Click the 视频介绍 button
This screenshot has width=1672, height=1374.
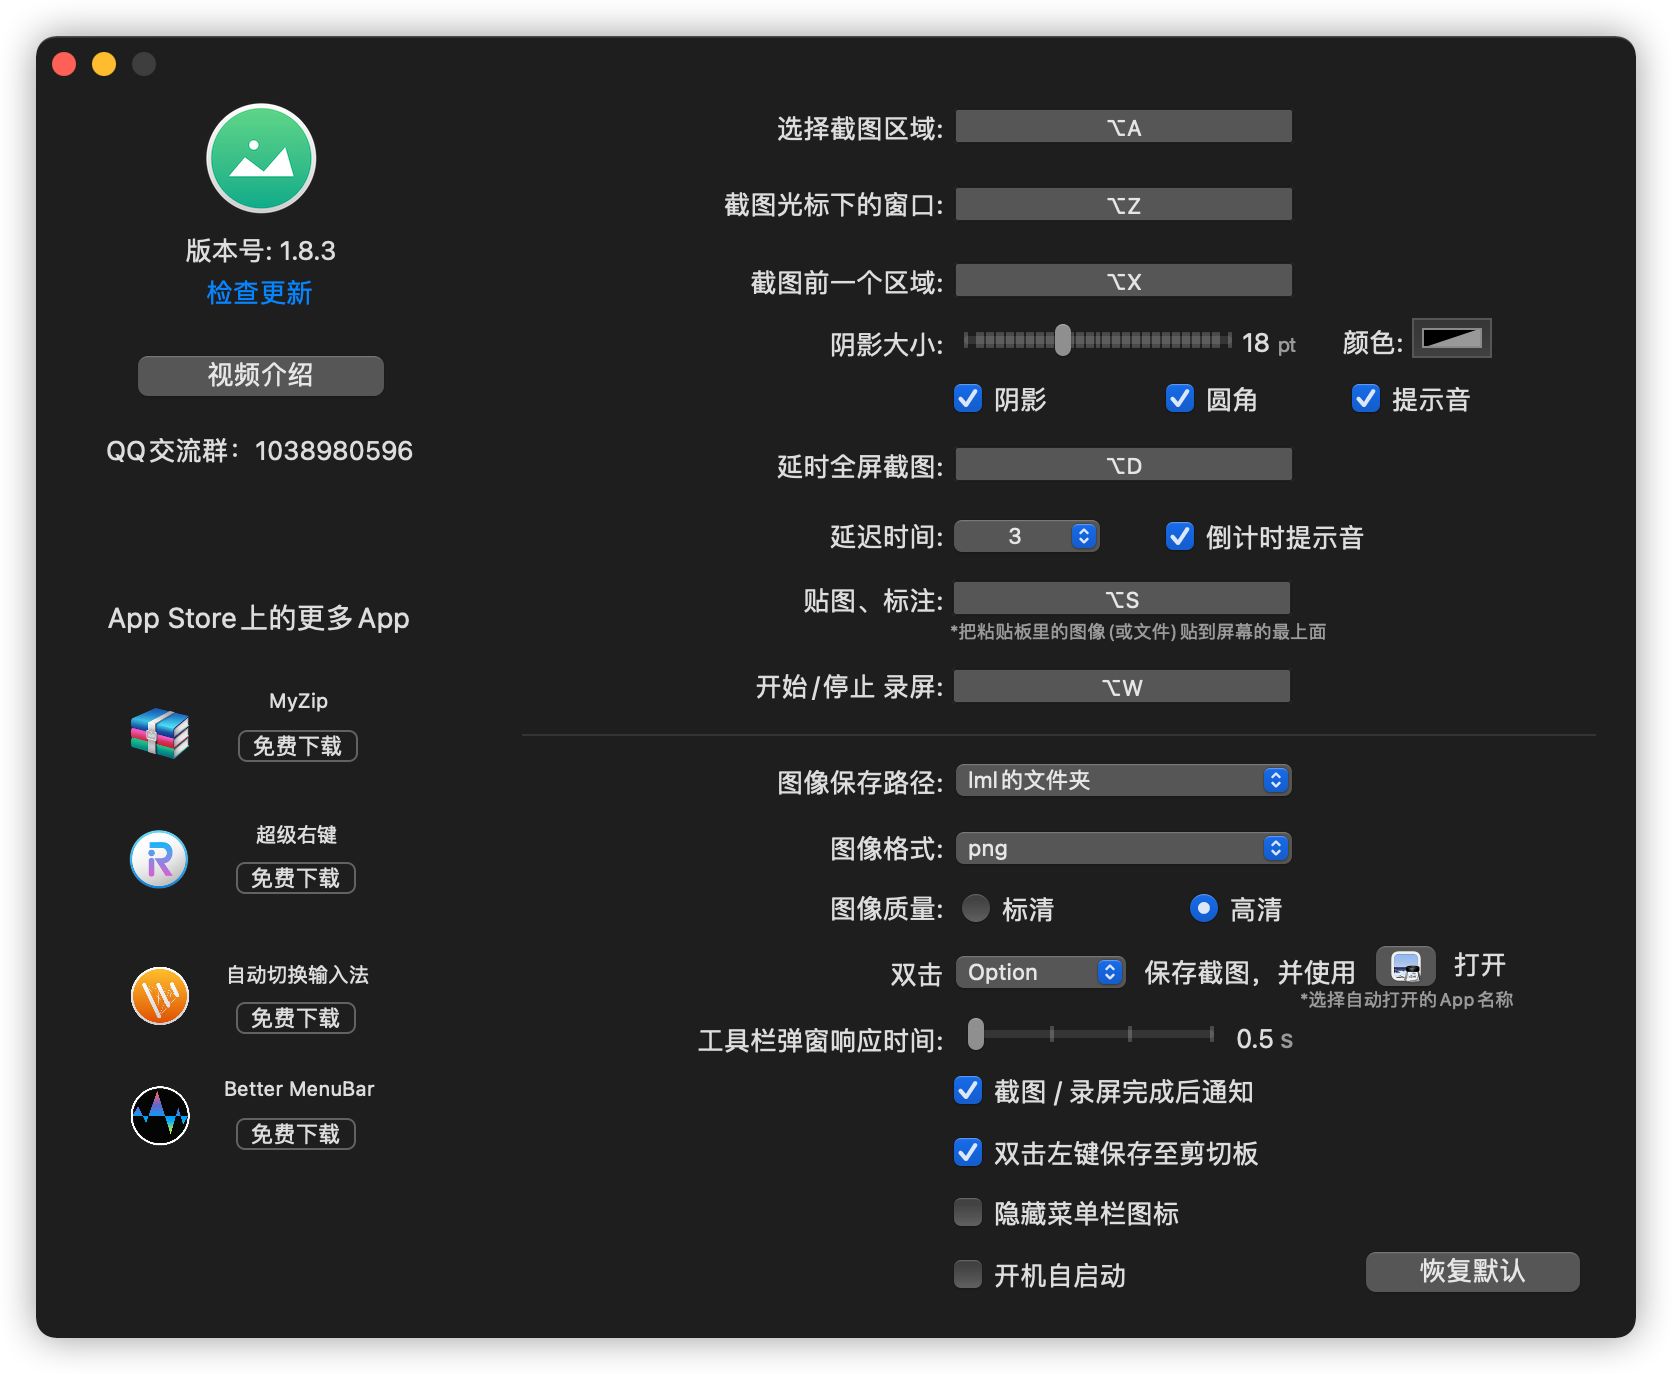260,375
